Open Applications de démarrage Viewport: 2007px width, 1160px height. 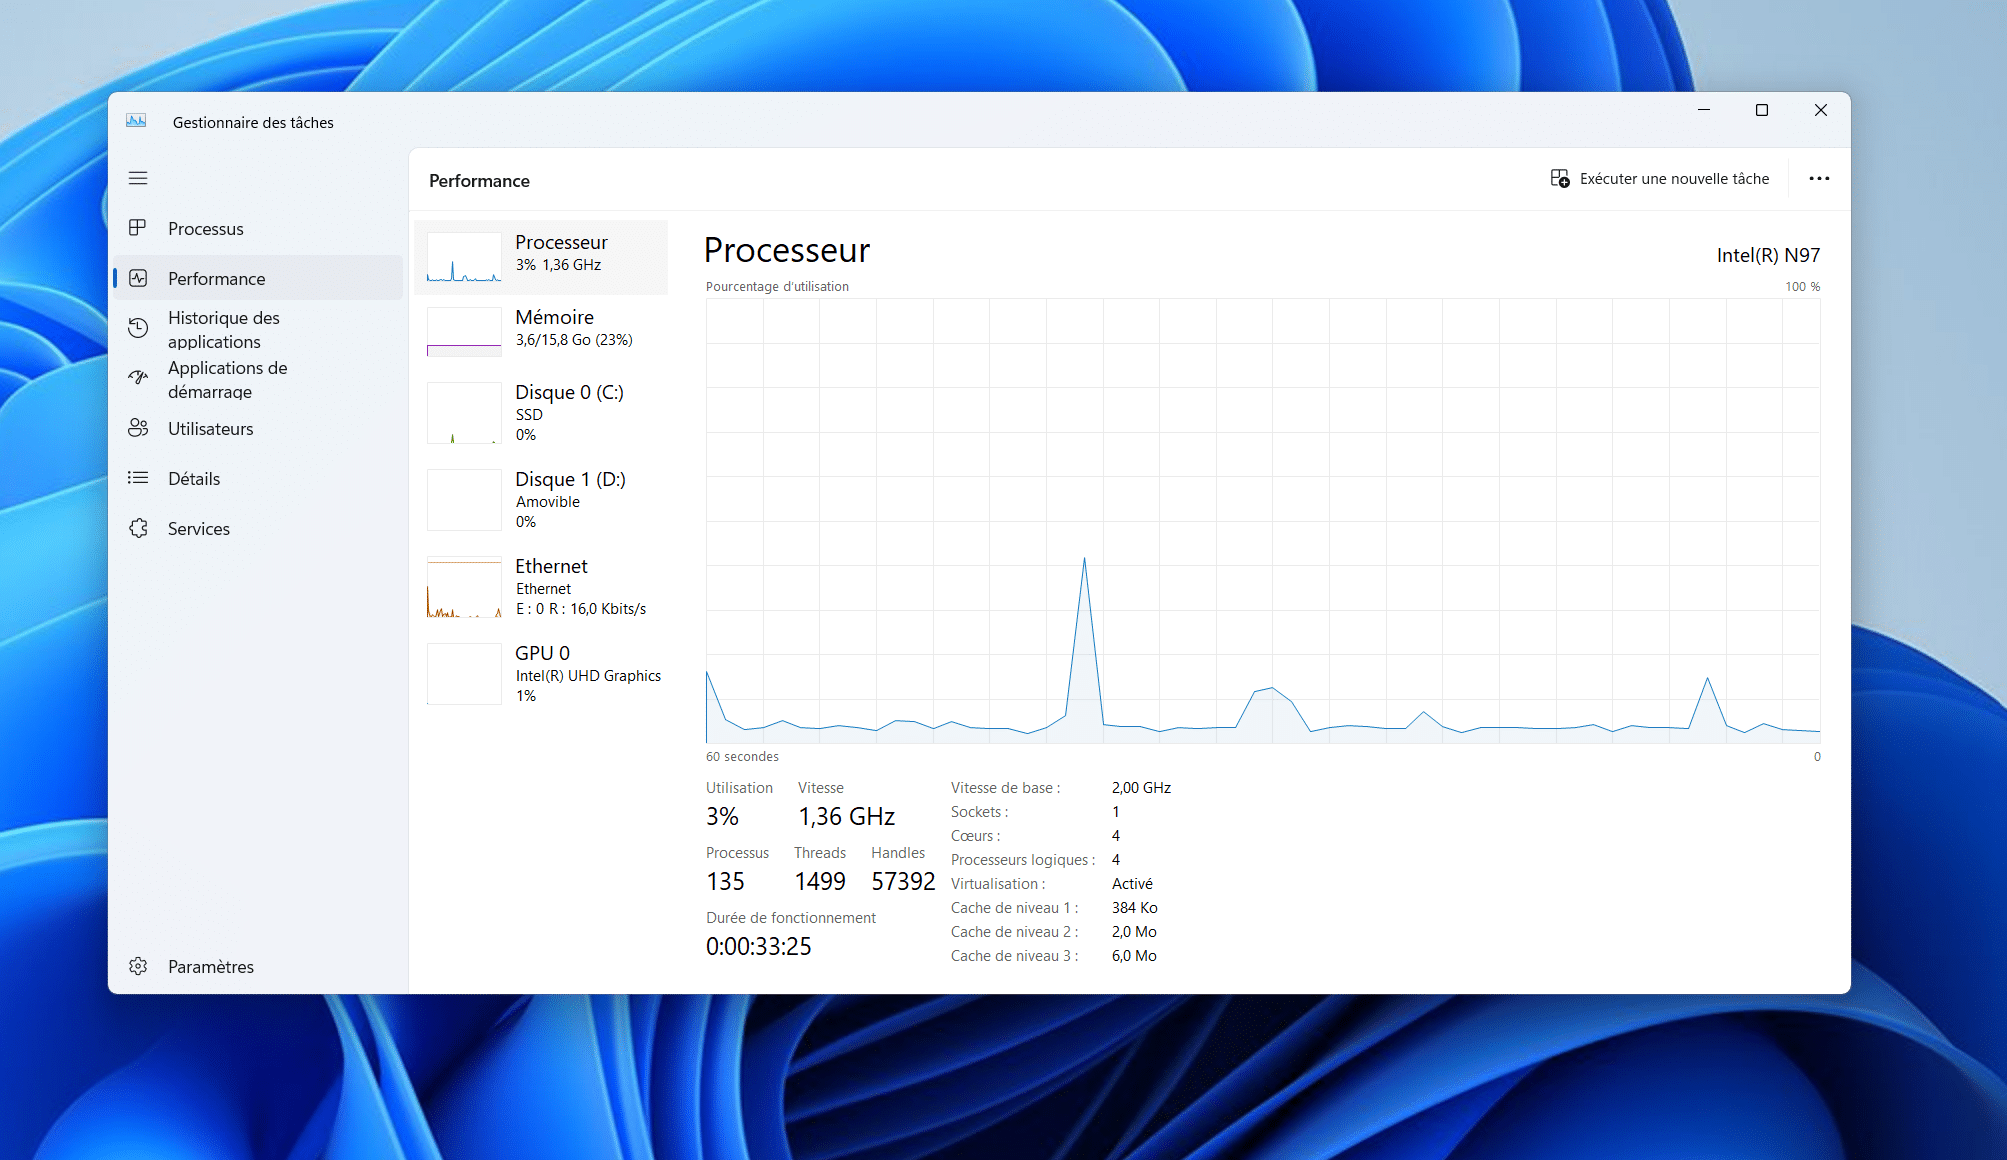[x=258, y=379]
